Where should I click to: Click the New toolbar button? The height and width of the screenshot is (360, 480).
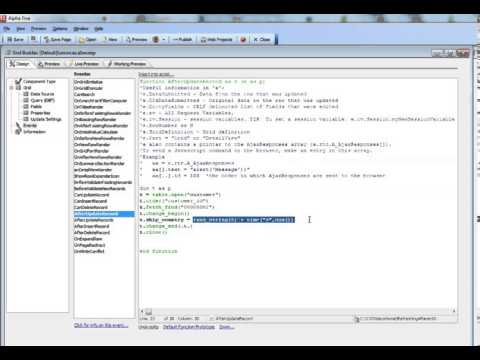110,39
